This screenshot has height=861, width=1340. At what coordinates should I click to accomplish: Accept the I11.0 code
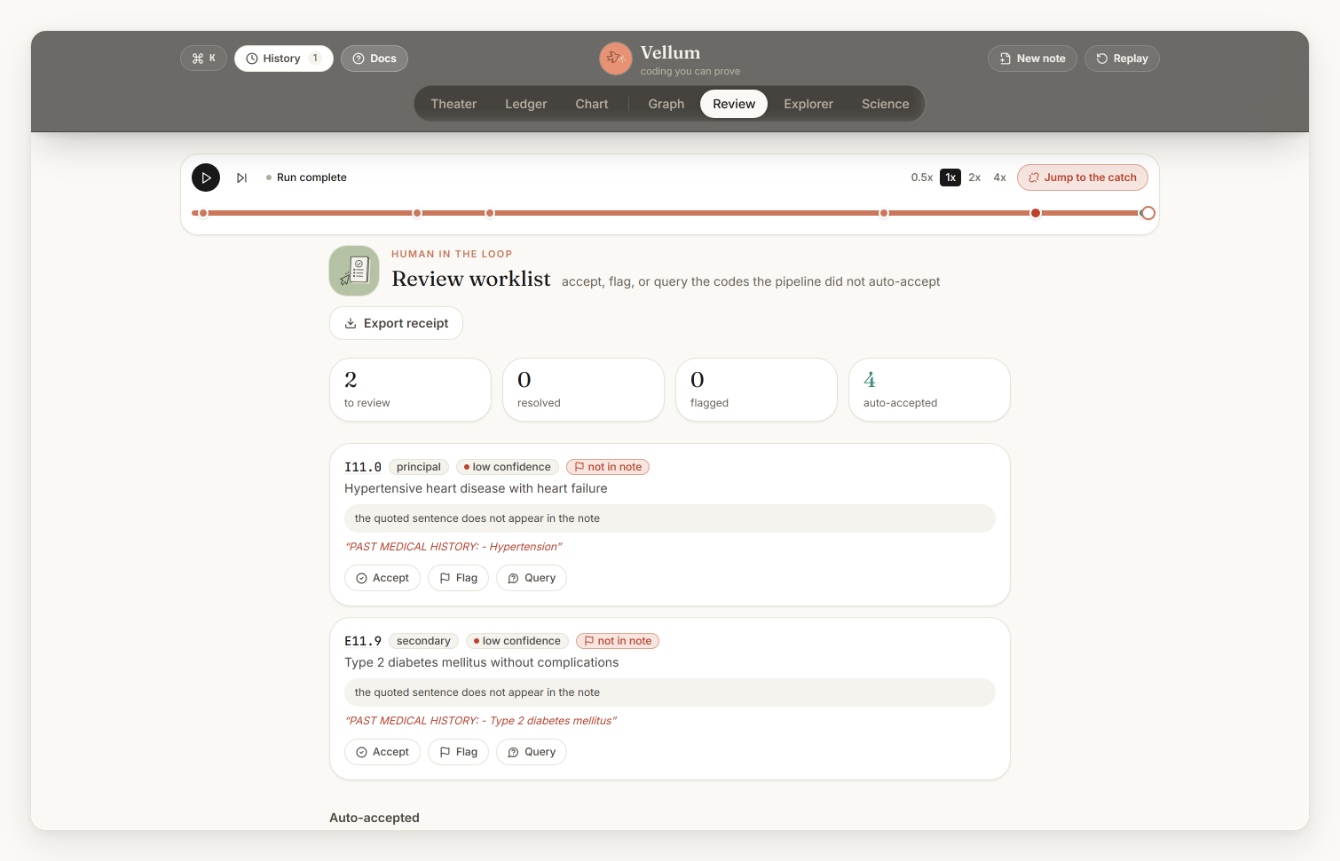(x=383, y=578)
